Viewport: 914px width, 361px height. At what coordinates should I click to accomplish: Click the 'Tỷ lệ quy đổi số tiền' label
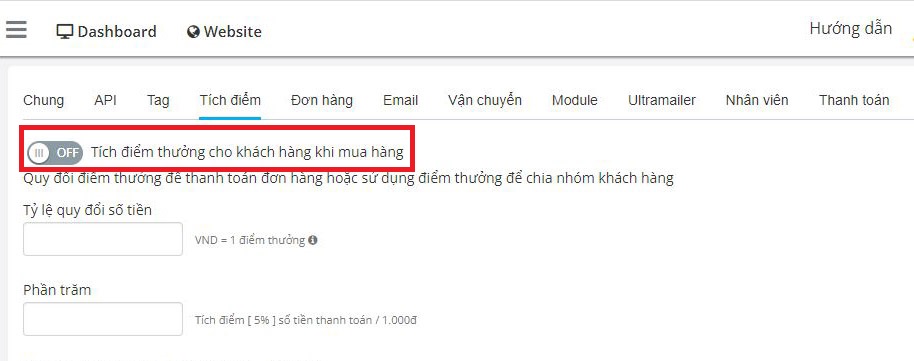[87, 209]
